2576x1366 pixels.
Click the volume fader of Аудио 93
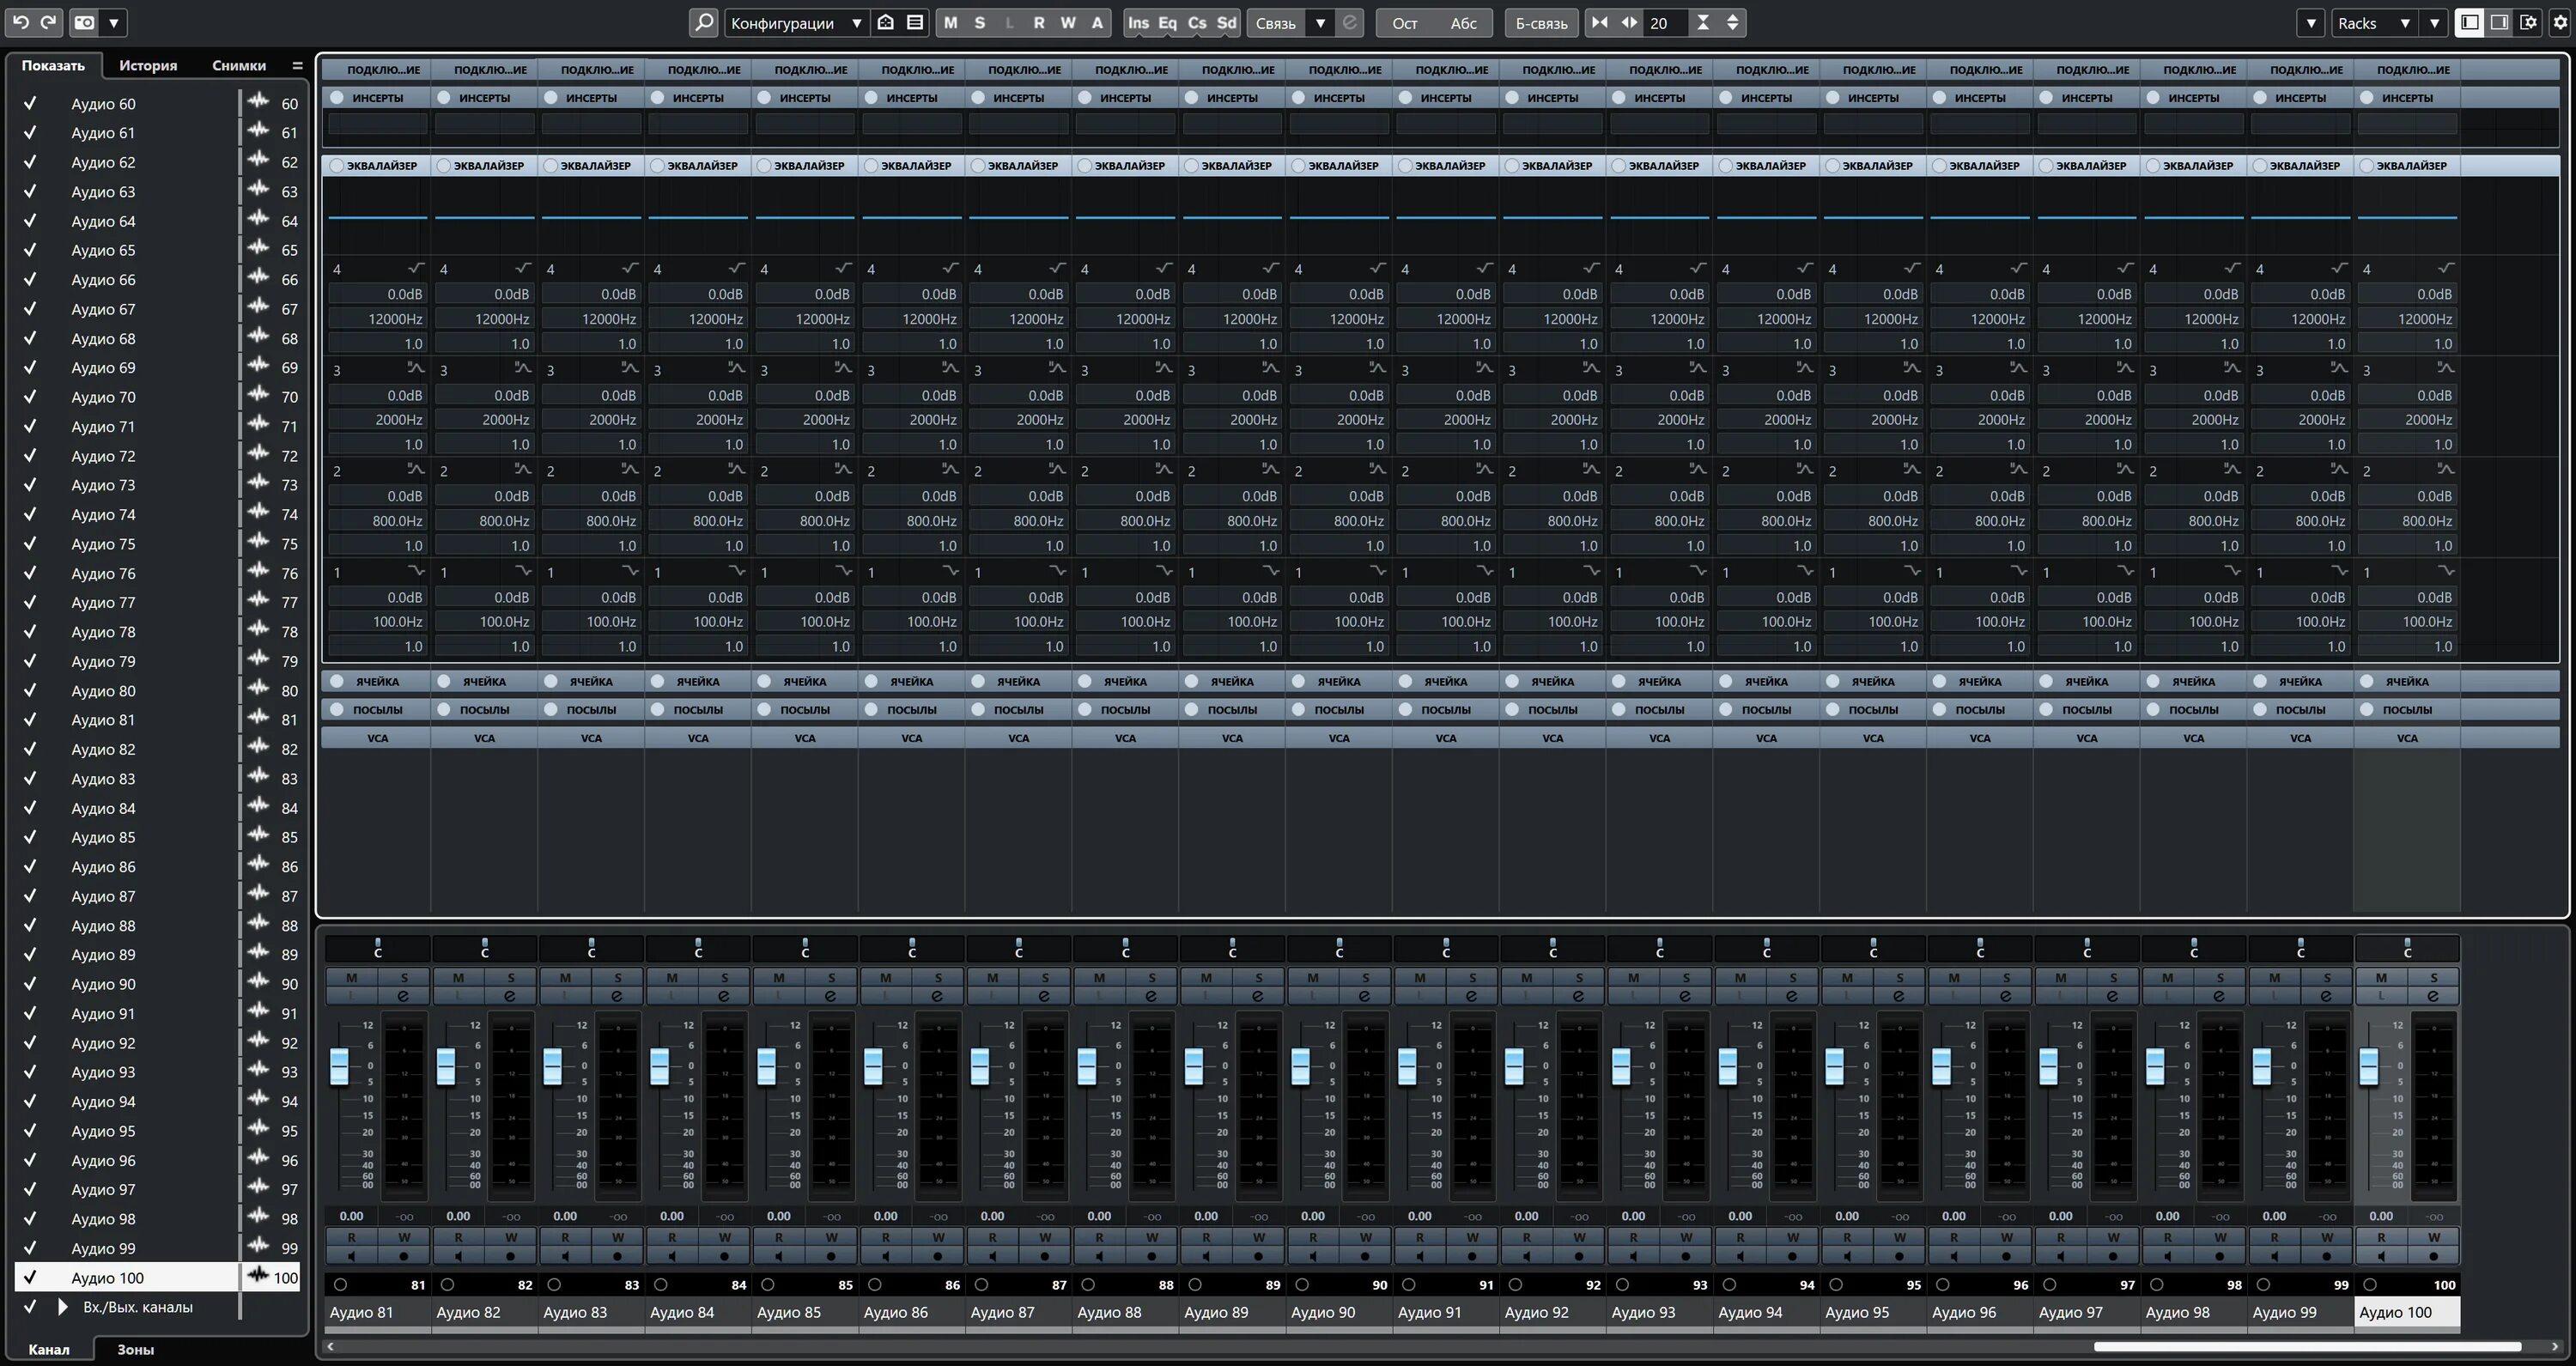(x=1621, y=1065)
